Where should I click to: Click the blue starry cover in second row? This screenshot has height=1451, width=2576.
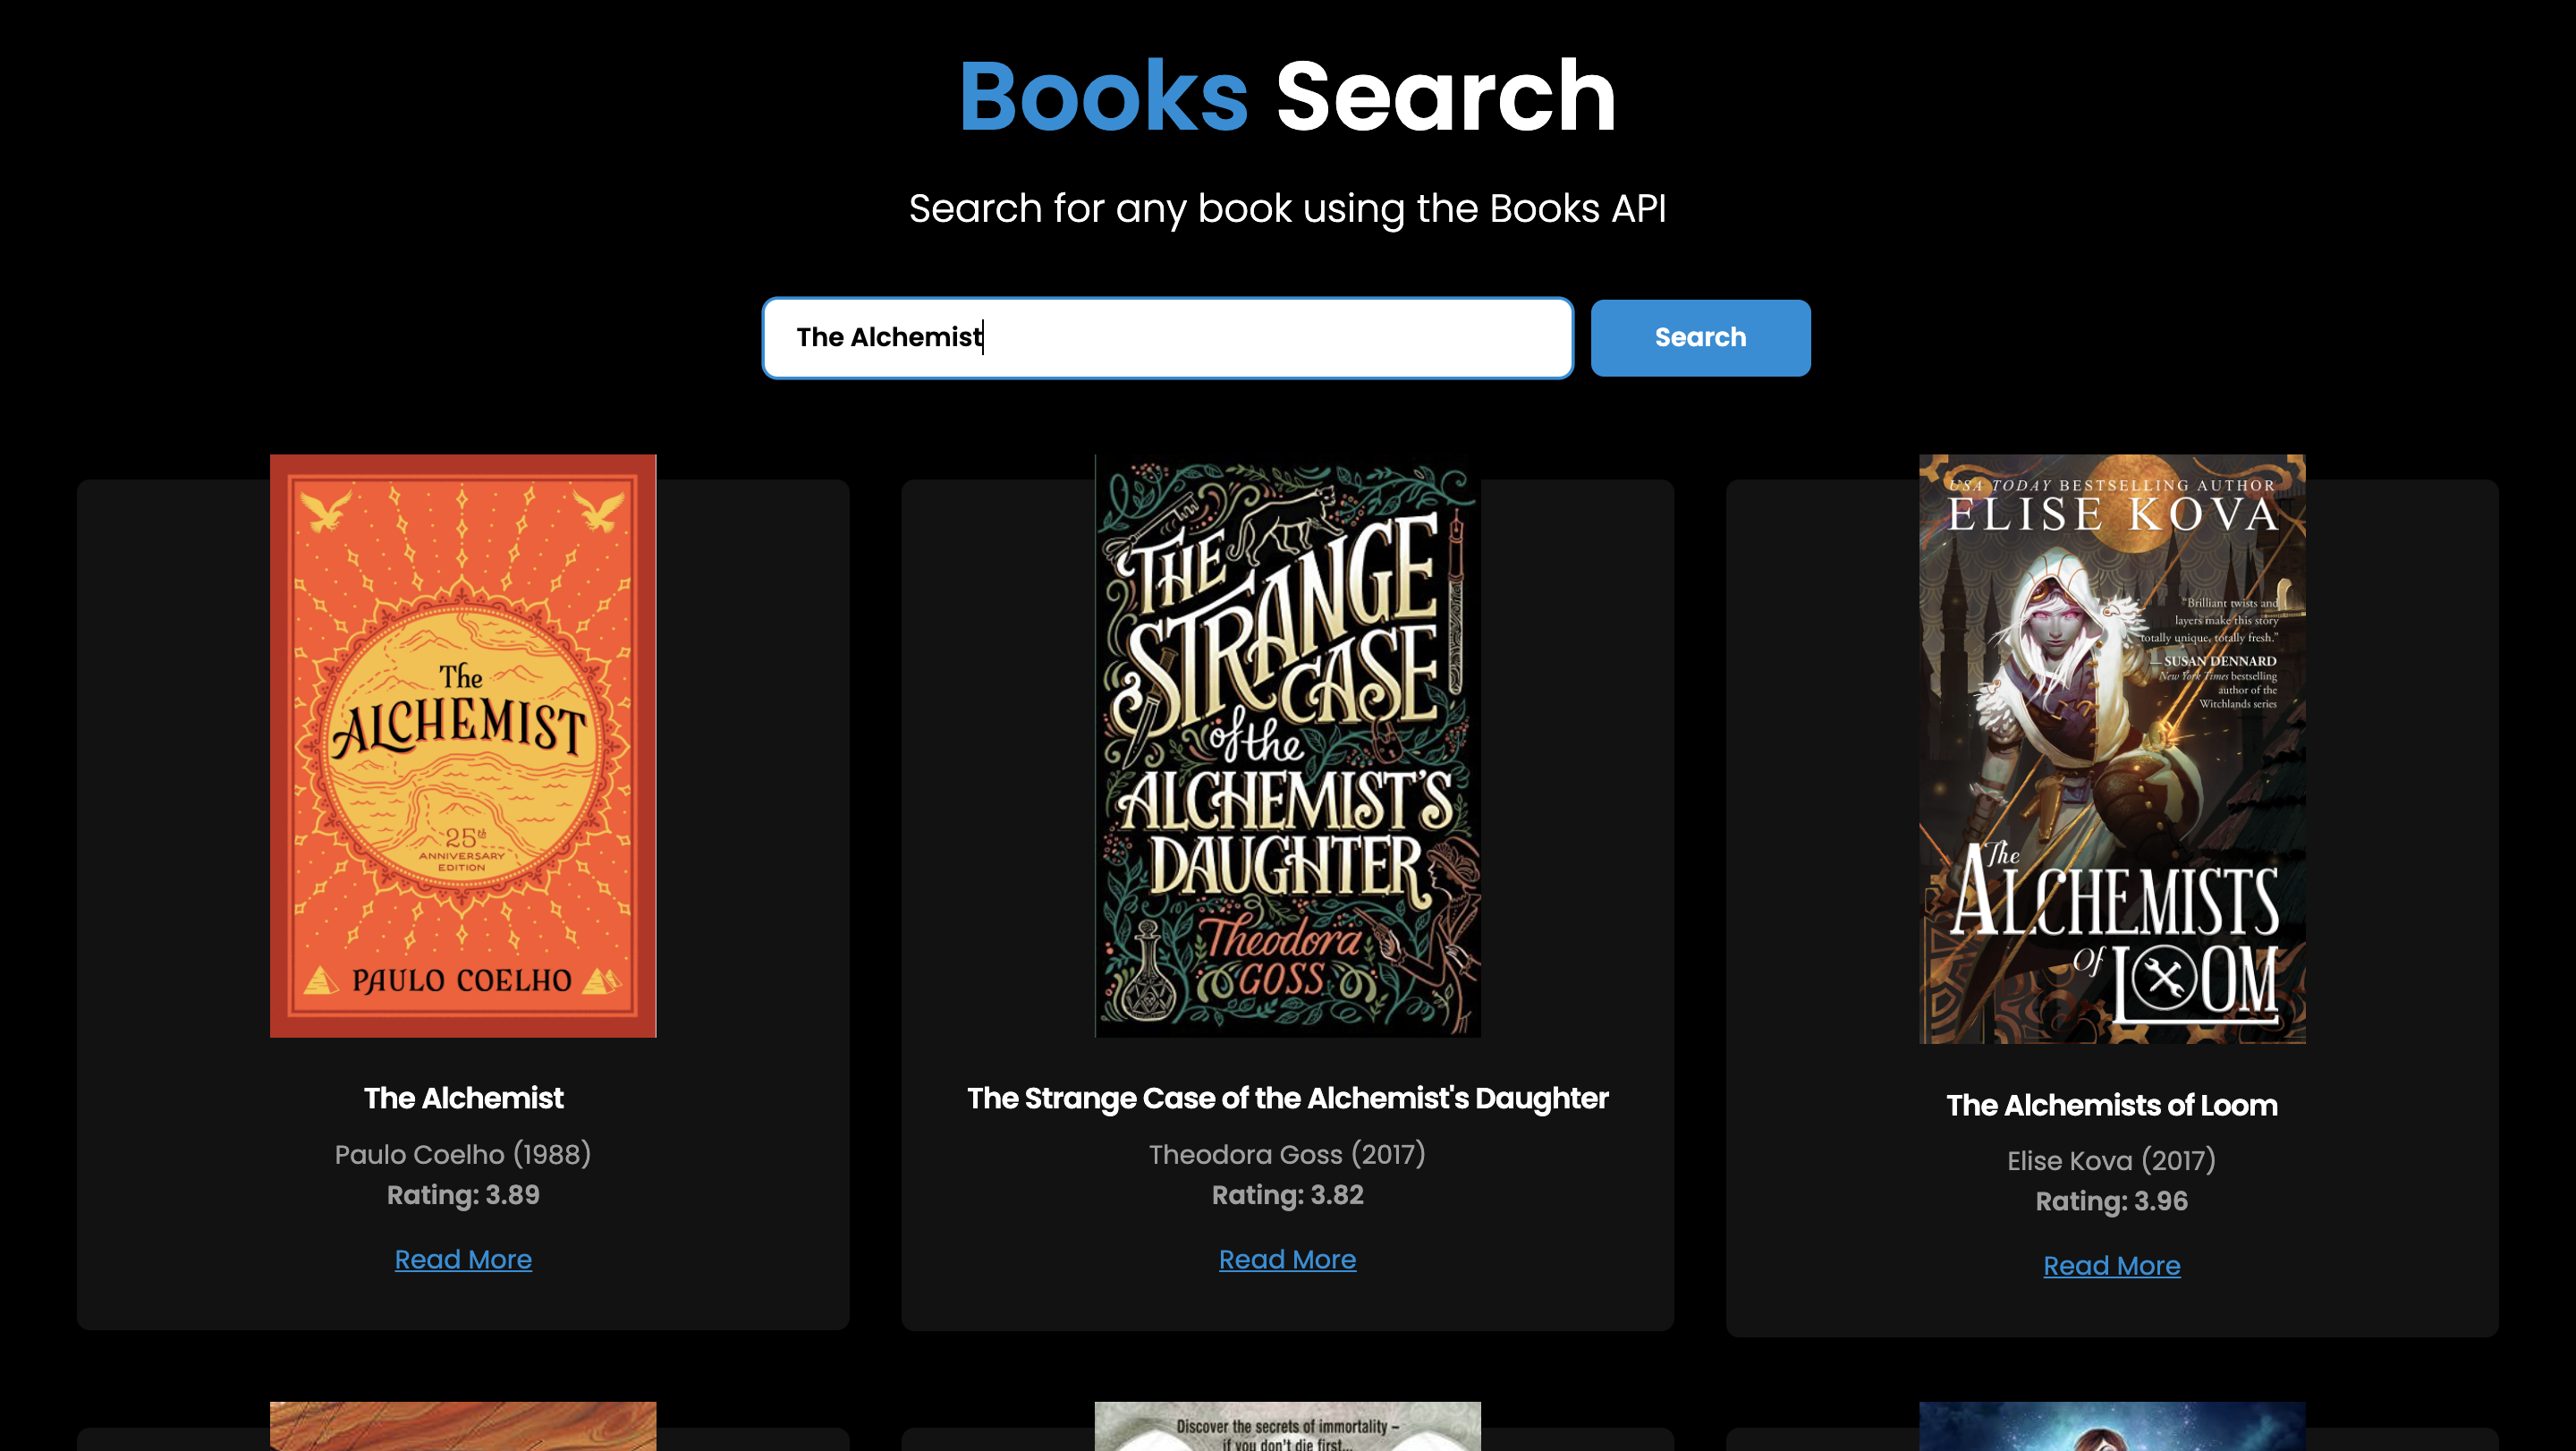pos(2111,1427)
